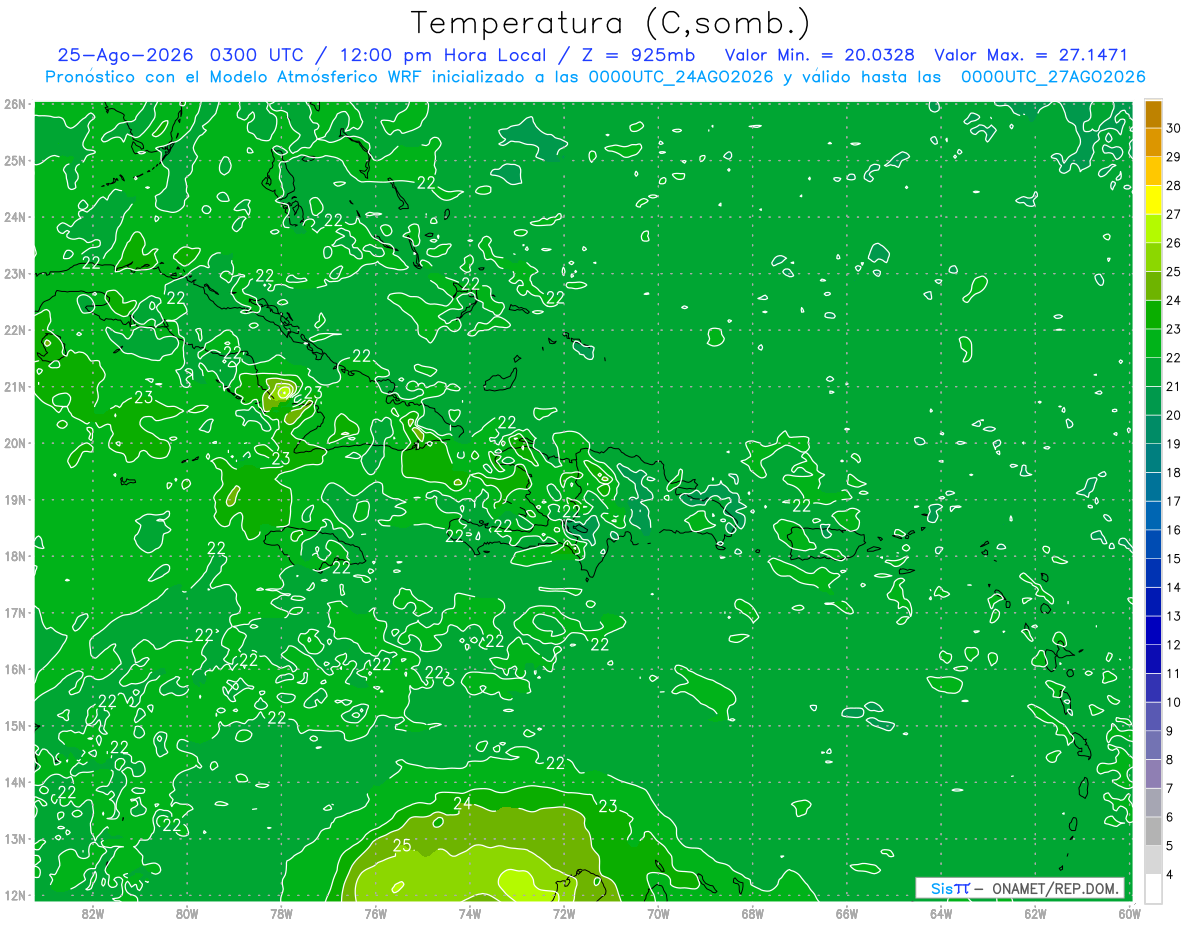Click the '15N' latitude axis label
Image resolution: width=1200 pixels, height=927 pixels.
point(14,725)
